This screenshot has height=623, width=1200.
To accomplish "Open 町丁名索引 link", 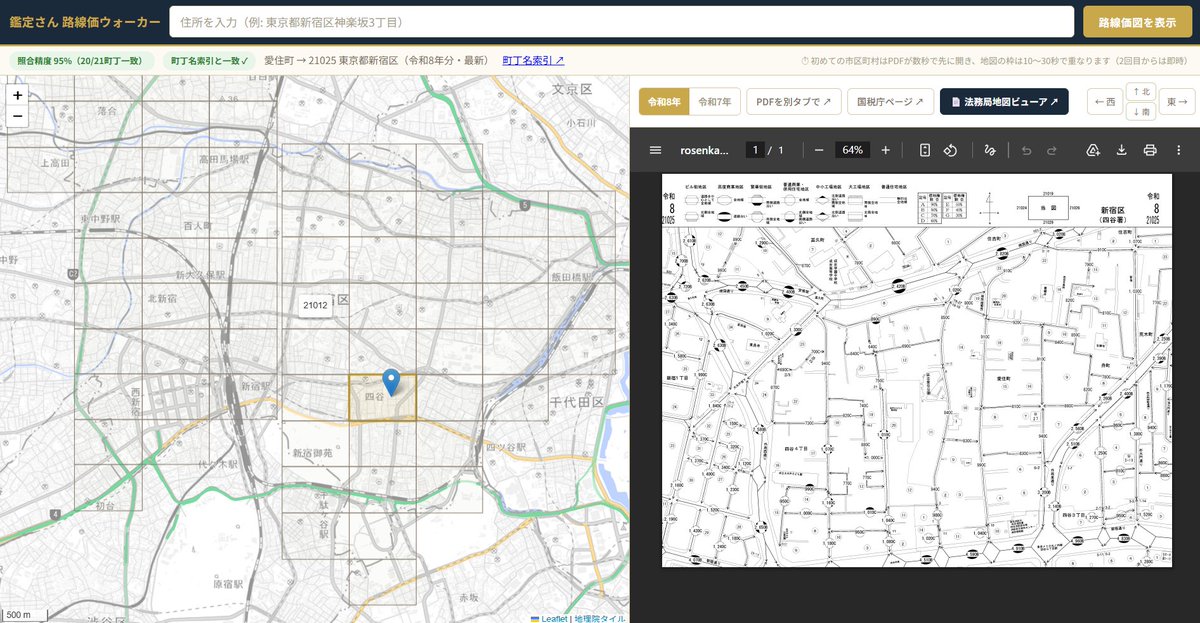I will click(533, 60).
